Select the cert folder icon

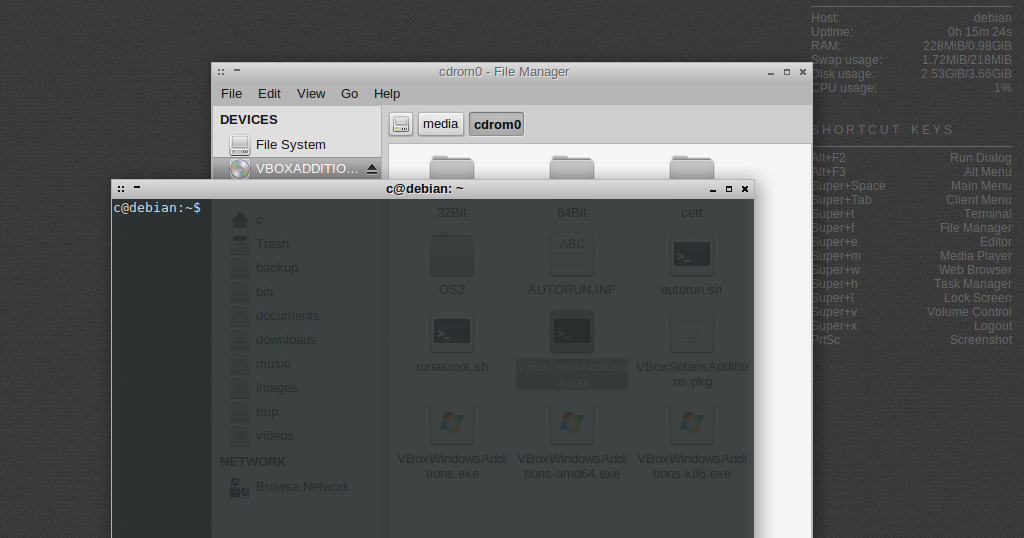click(x=692, y=167)
